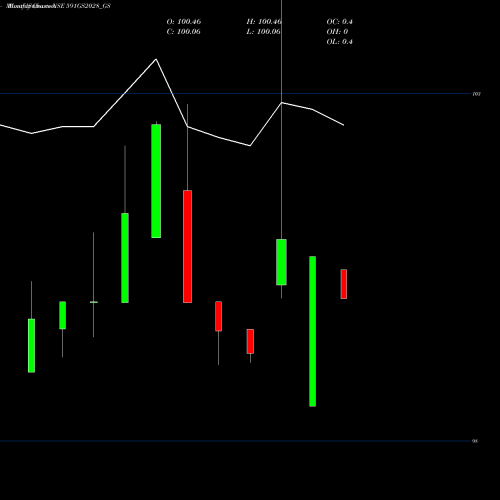The width and height of the screenshot is (500, 500).
Task: Click the 'OH: 0' reading
Action: pos(337,32)
